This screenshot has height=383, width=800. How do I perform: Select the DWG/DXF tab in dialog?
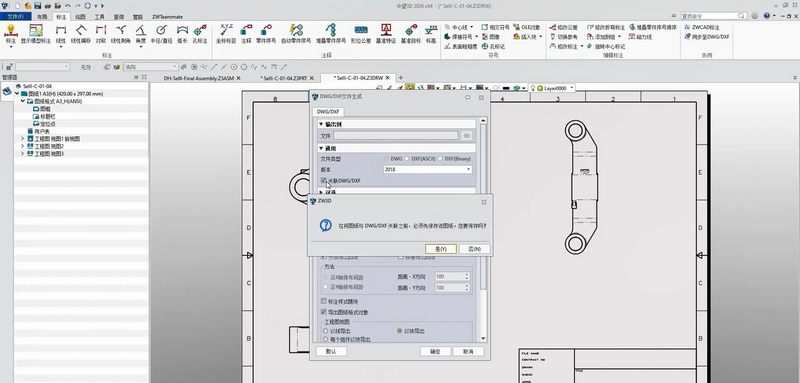point(328,112)
